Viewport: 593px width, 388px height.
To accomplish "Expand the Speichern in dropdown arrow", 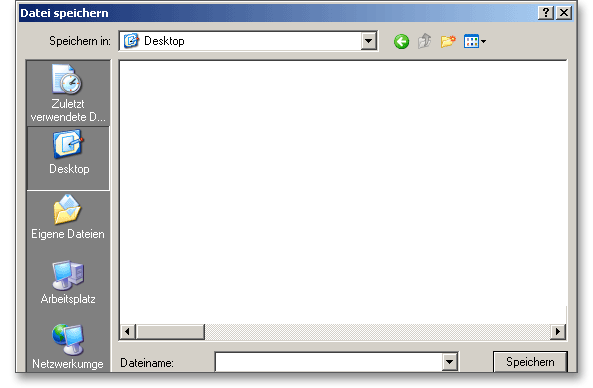I will (369, 41).
